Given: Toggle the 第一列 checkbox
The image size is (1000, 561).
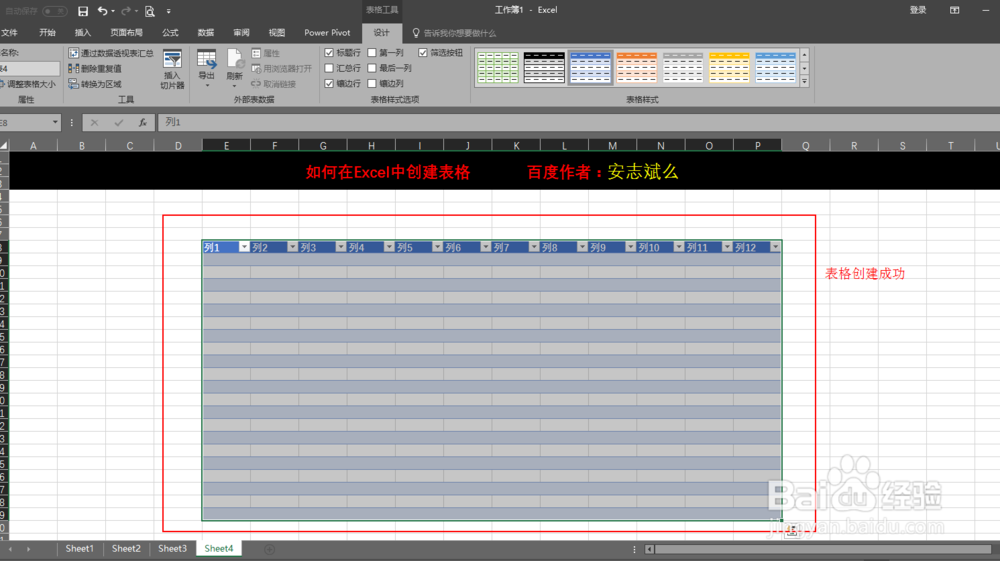Looking at the screenshot, I should 372,53.
